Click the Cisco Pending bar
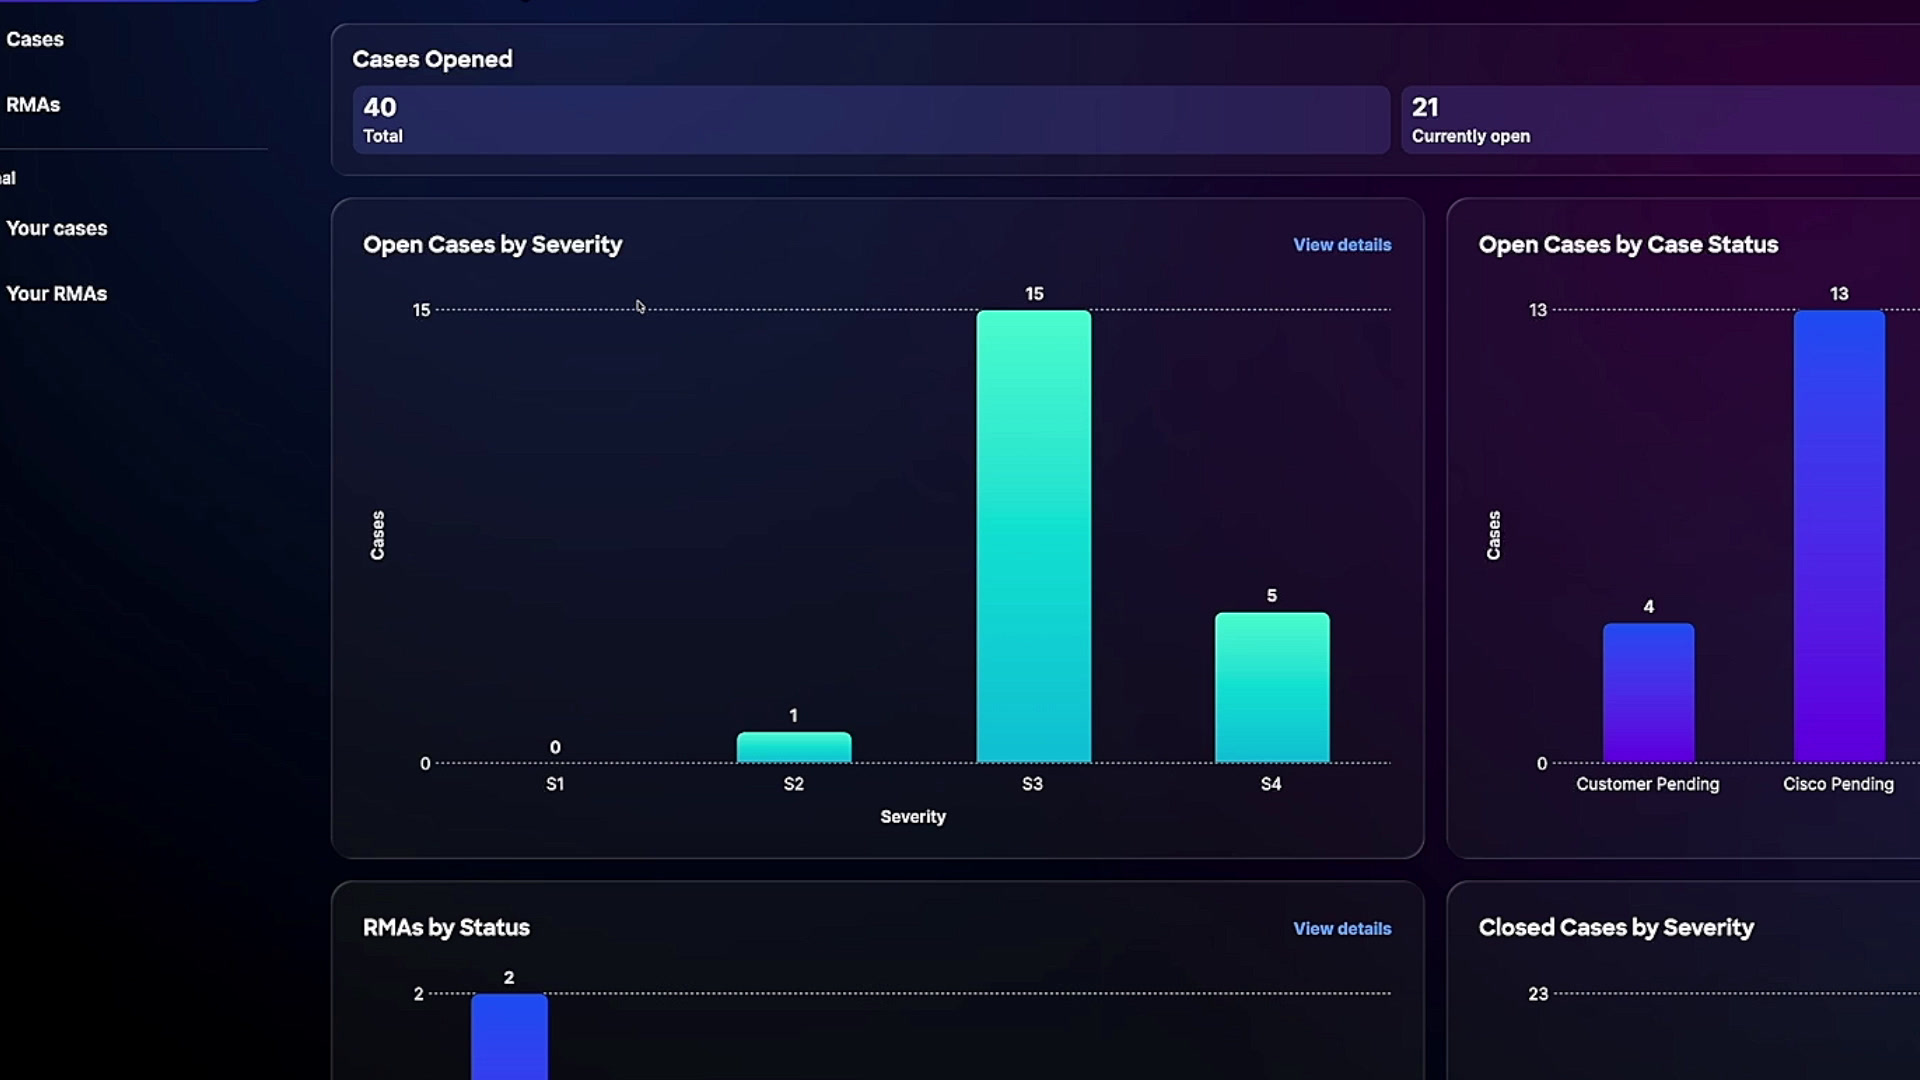The height and width of the screenshot is (1080, 1920). [x=1839, y=537]
